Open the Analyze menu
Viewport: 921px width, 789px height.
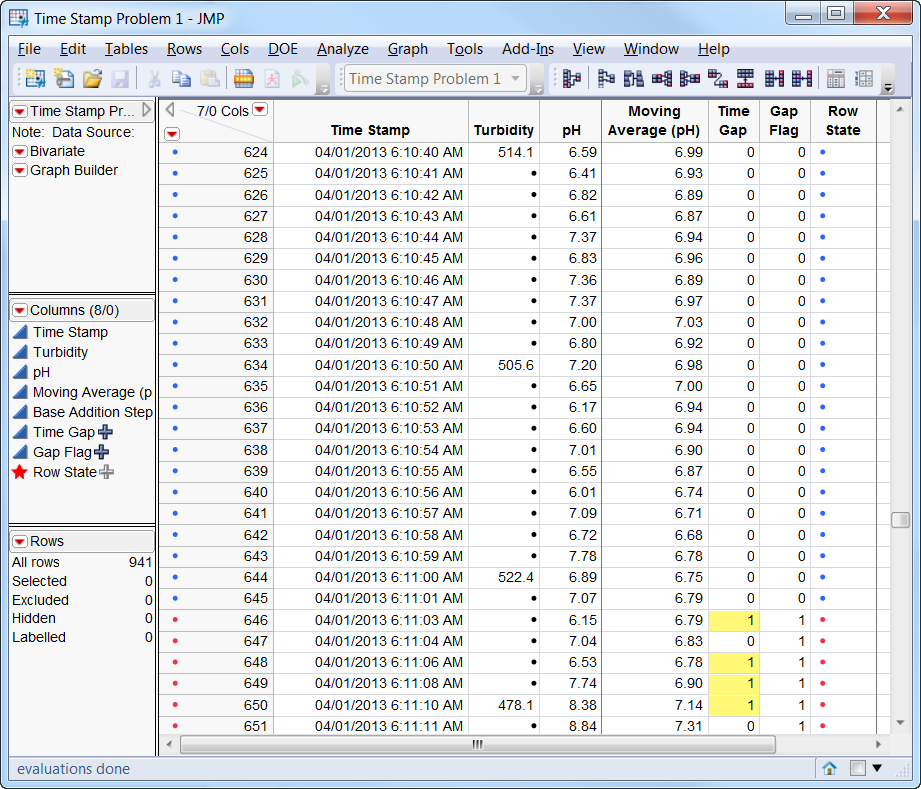click(x=342, y=49)
